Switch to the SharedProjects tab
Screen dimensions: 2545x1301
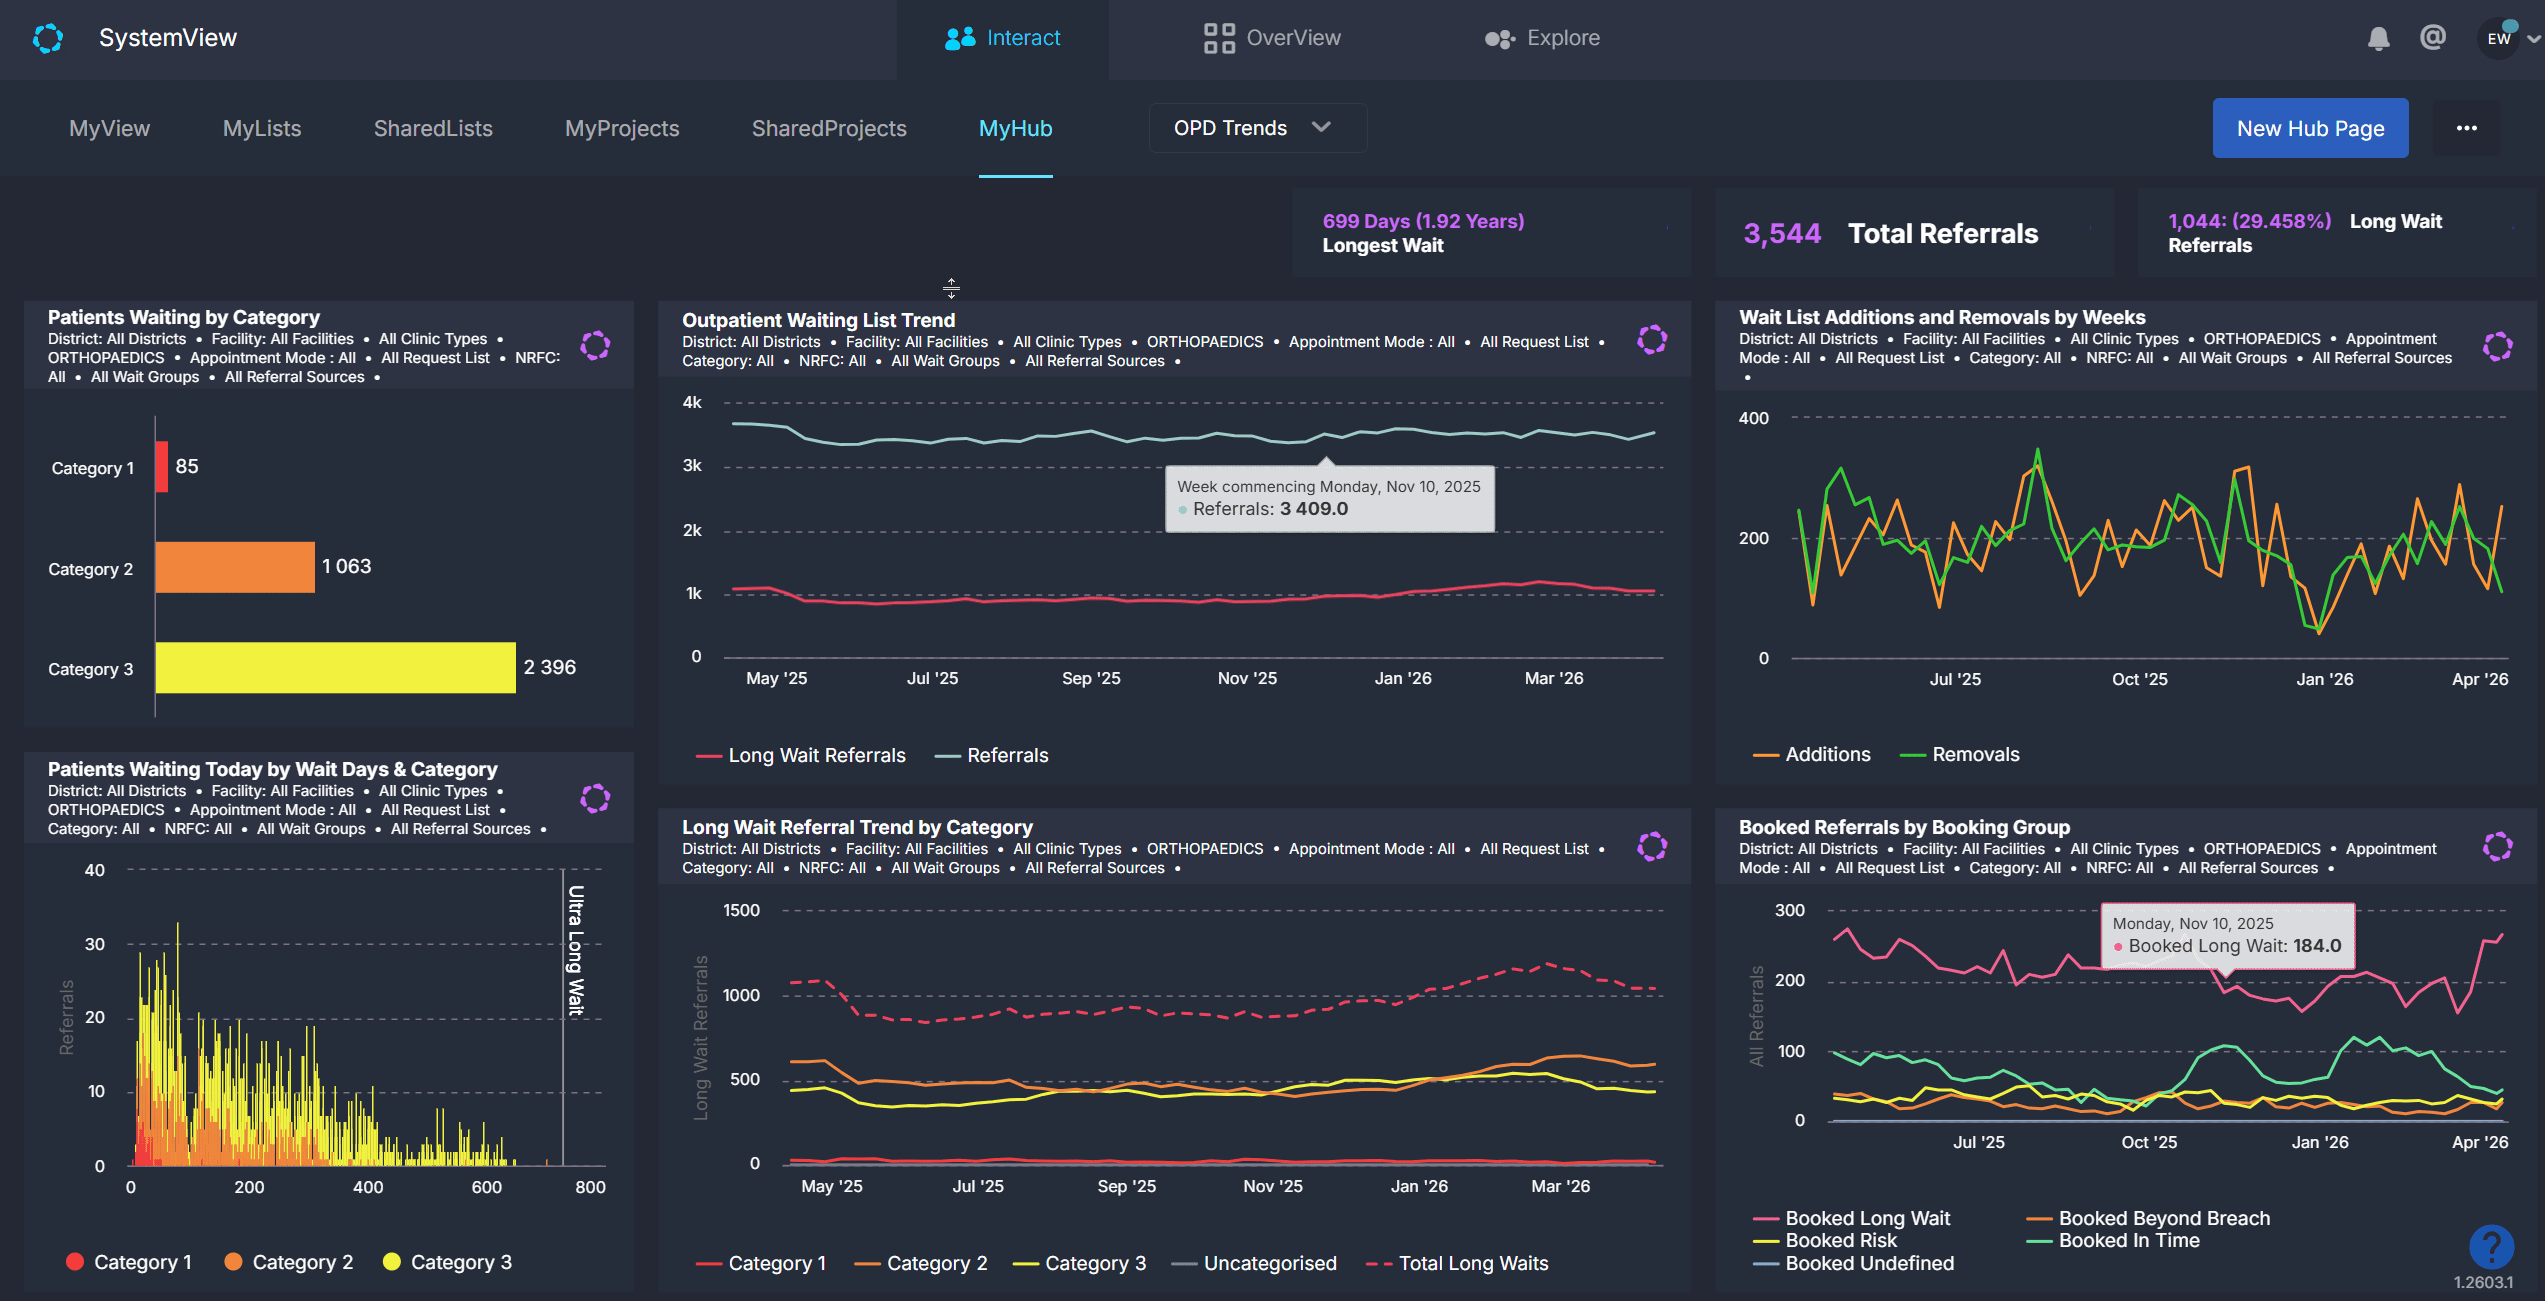[828, 128]
